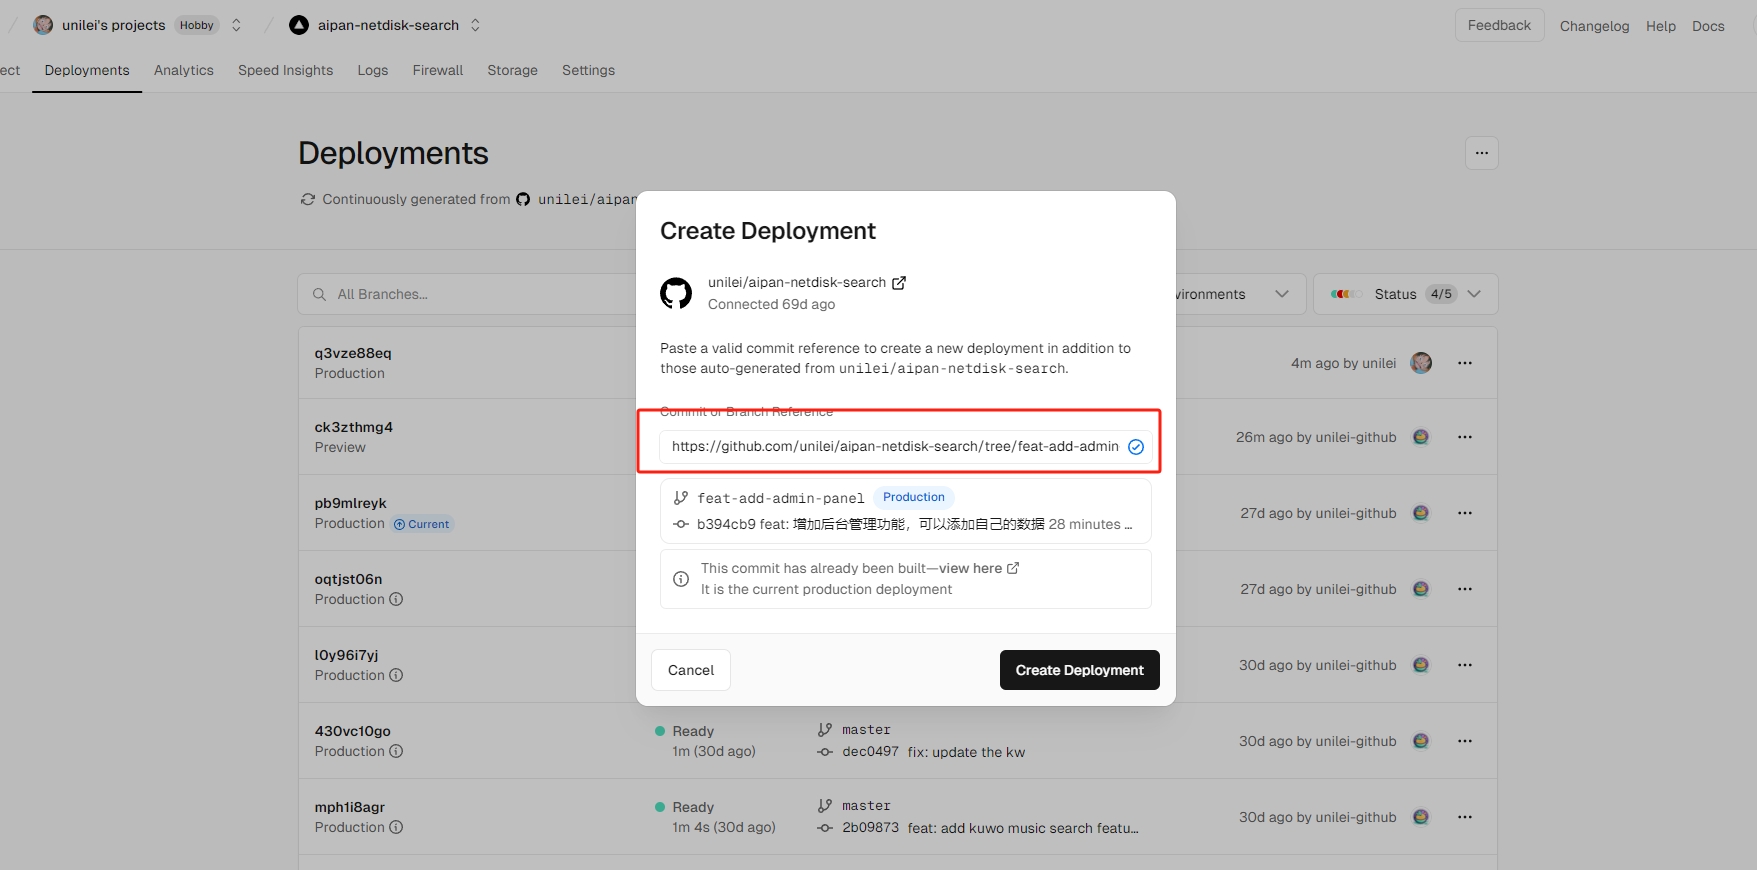Click the GitHub logo in Create Deployment dialog
This screenshot has height=870, width=1757.
point(676,293)
